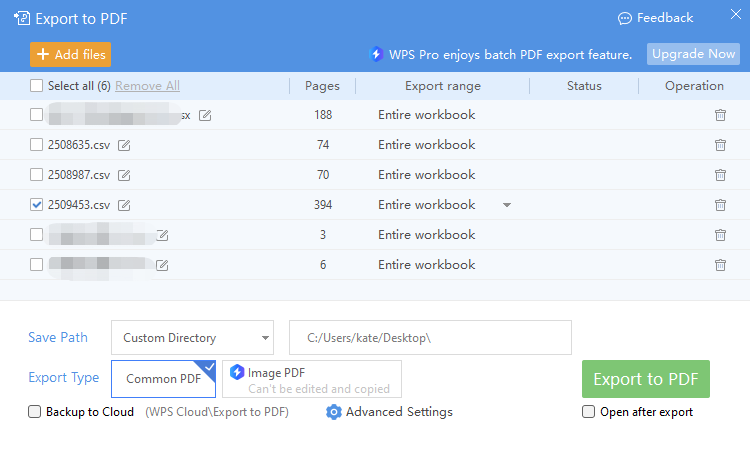Check the 2508987.csv file checkbox
750x450 pixels.
[x=36, y=175]
